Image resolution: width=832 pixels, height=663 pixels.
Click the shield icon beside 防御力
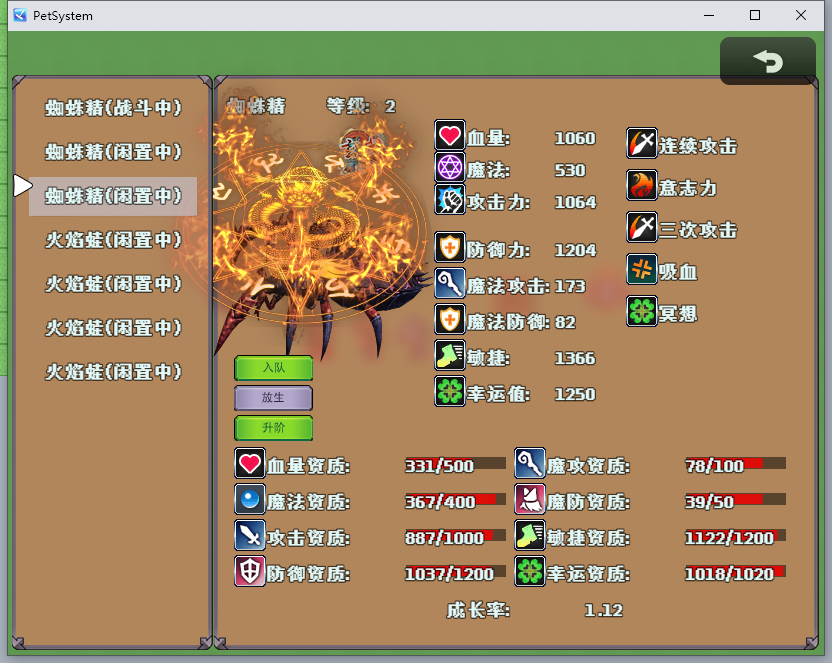point(449,247)
